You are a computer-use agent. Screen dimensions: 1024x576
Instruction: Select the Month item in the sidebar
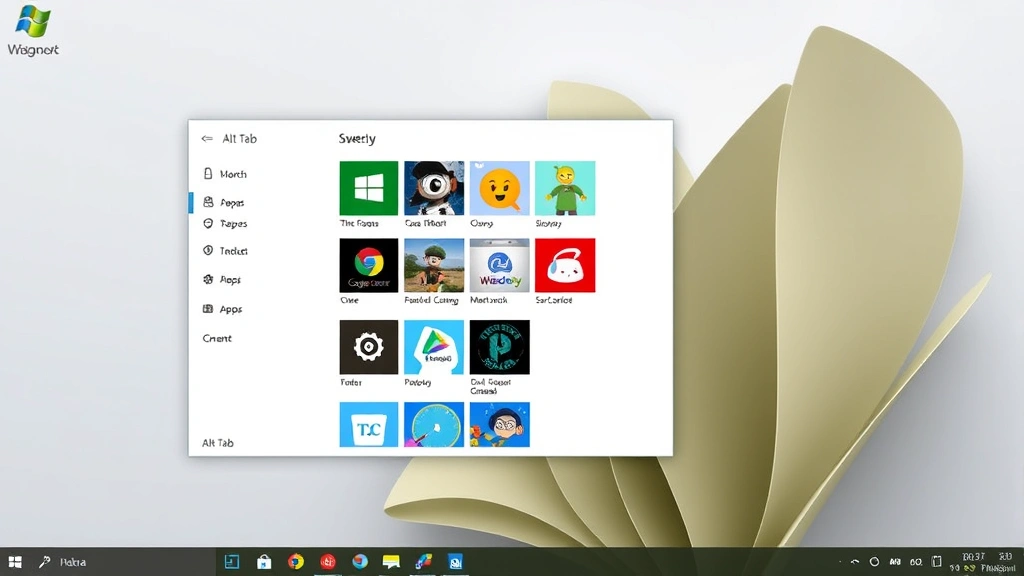231,173
